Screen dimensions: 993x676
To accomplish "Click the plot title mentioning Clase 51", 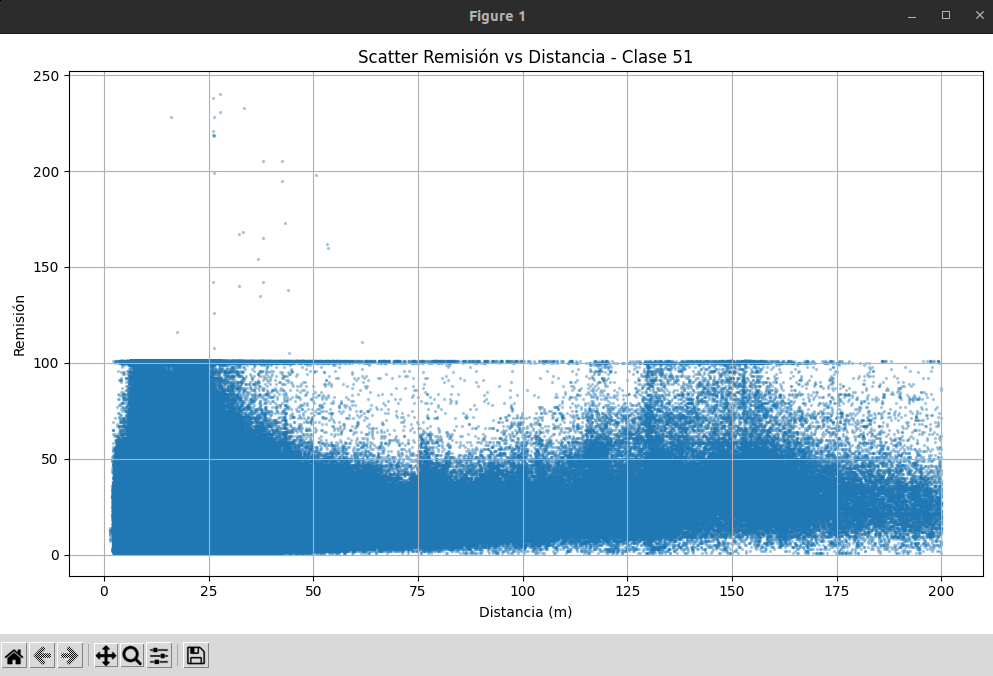I will pos(525,57).
